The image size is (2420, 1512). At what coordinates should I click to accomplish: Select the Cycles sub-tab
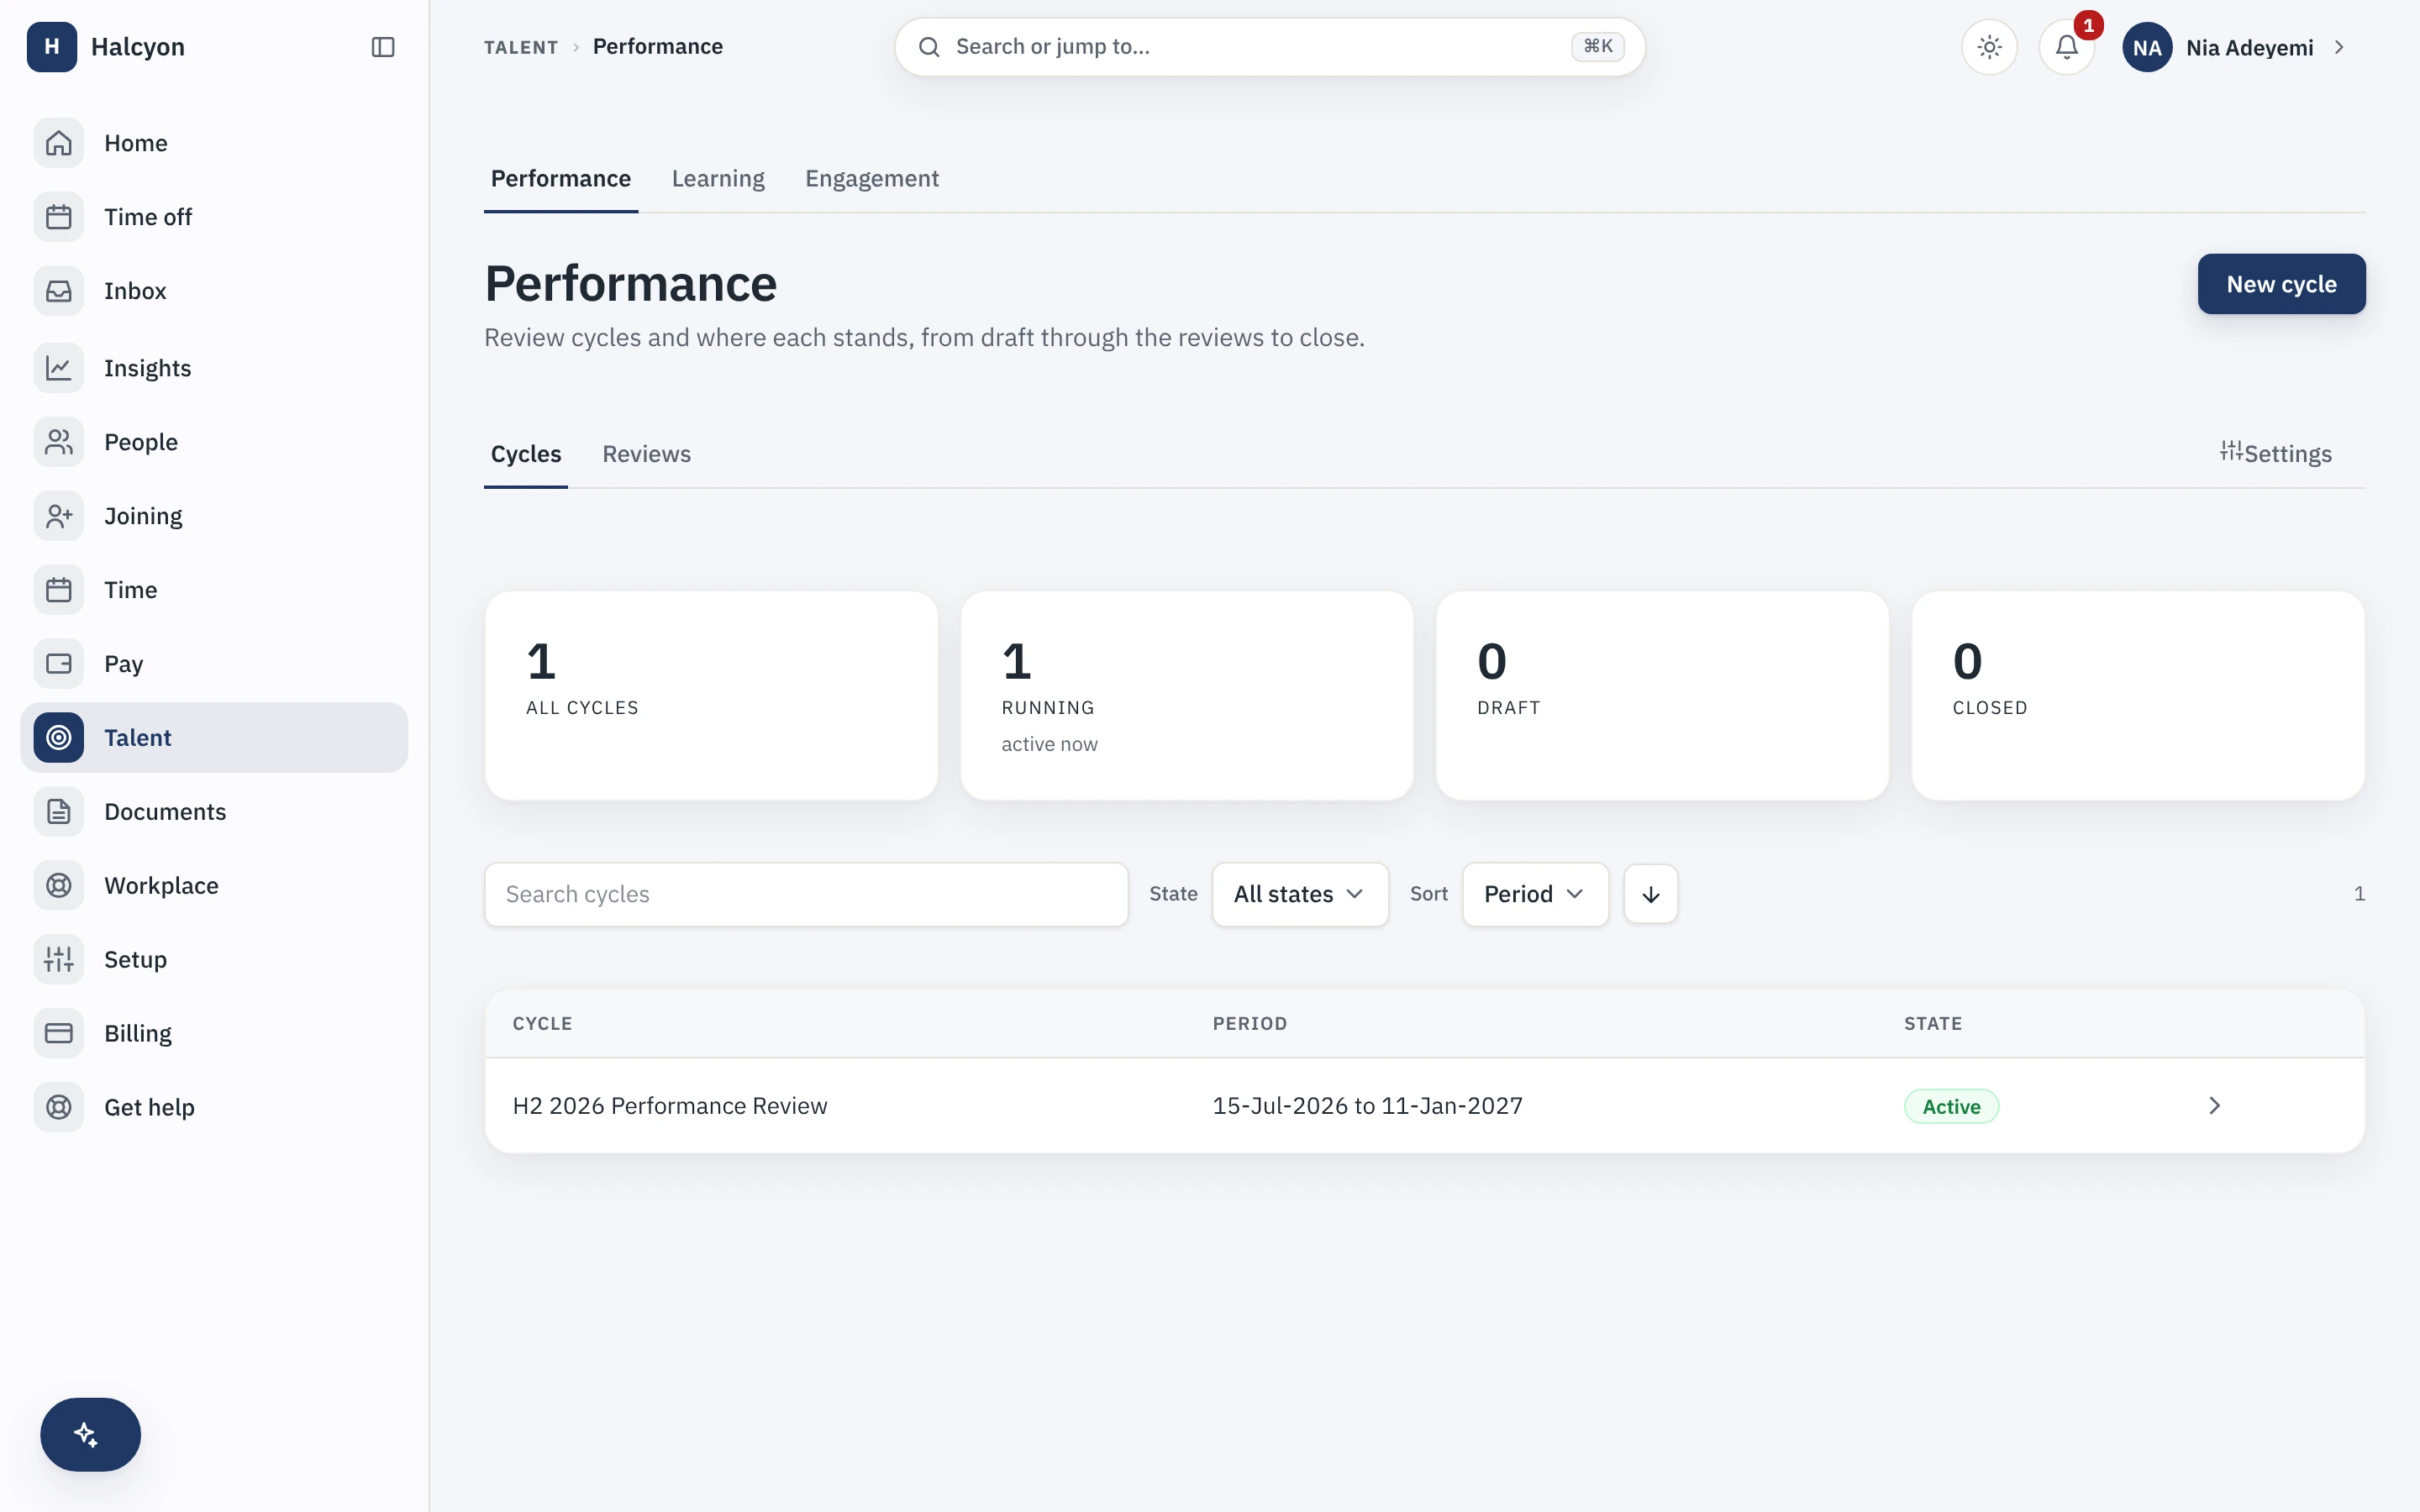tap(526, 454)
